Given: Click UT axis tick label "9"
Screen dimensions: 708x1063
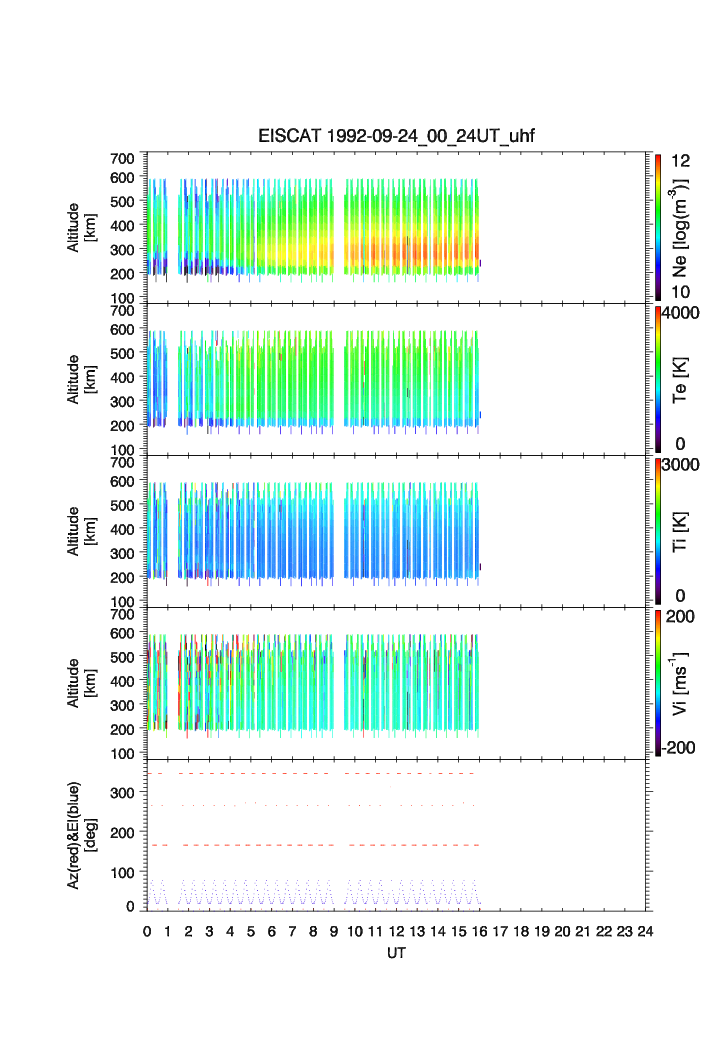Looking at the screenshot, I should pyautogui.click(x=334, y=931).
